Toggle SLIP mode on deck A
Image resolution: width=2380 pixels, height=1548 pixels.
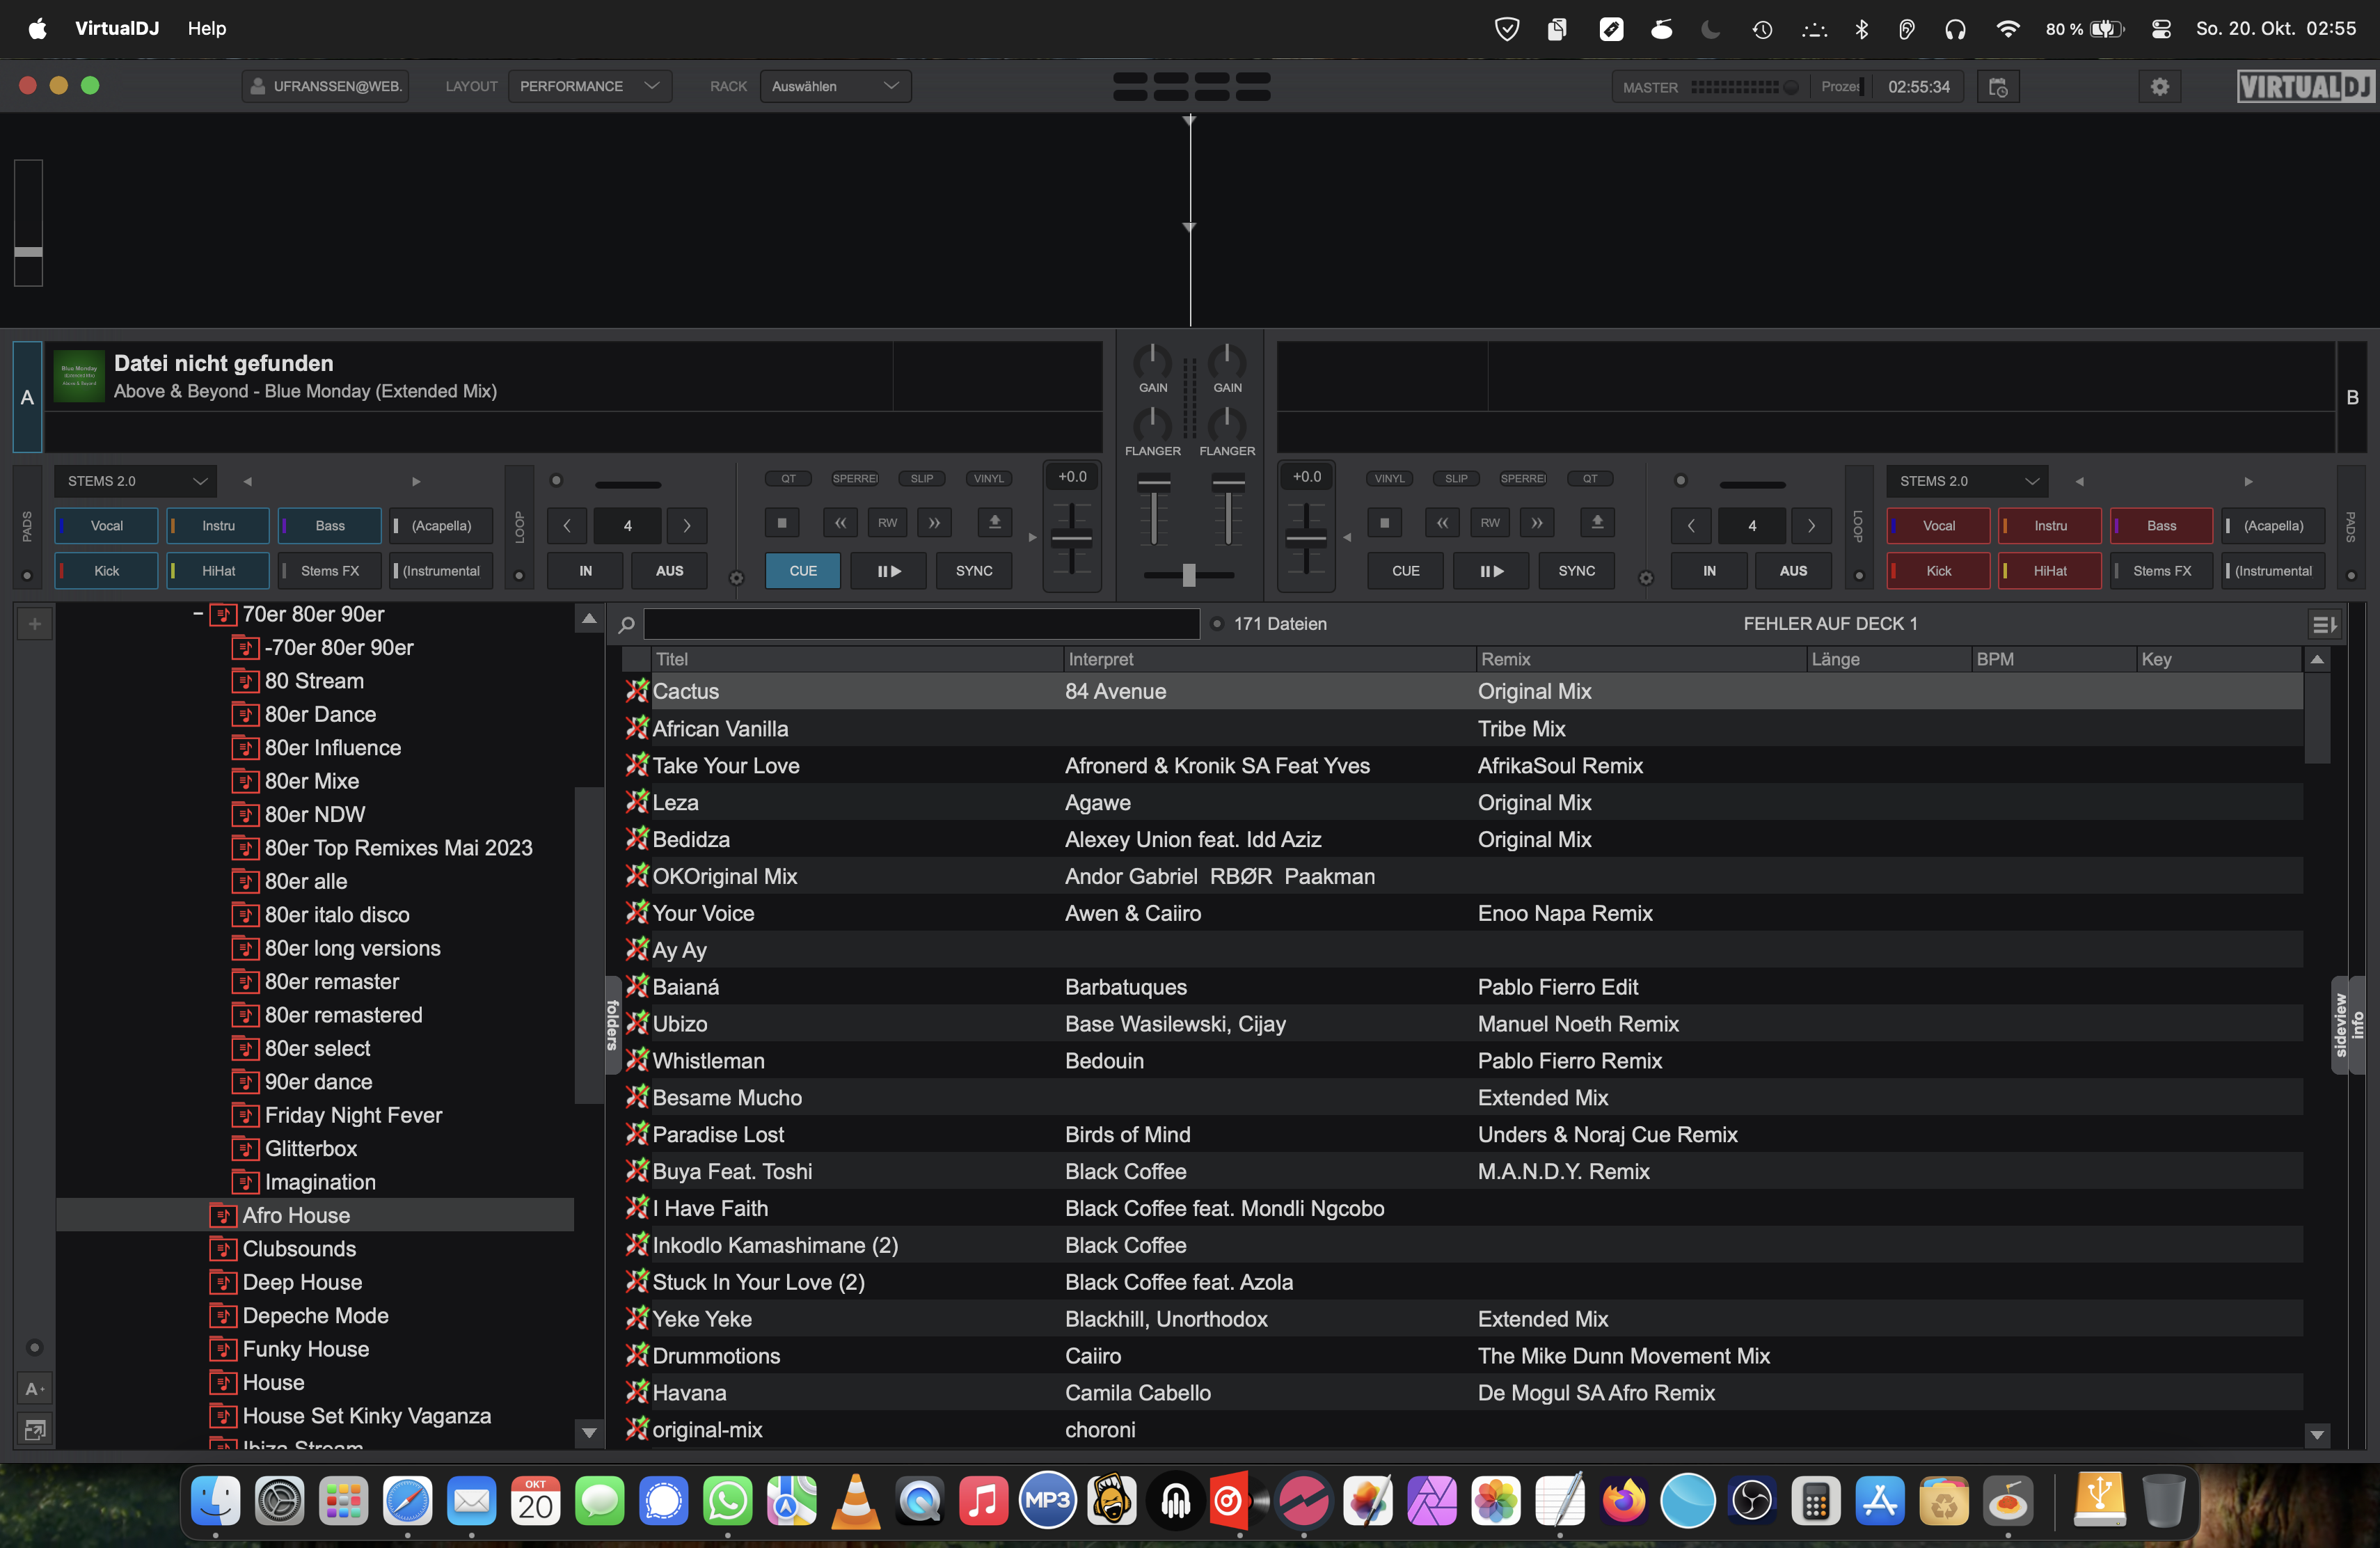point(921,479)
